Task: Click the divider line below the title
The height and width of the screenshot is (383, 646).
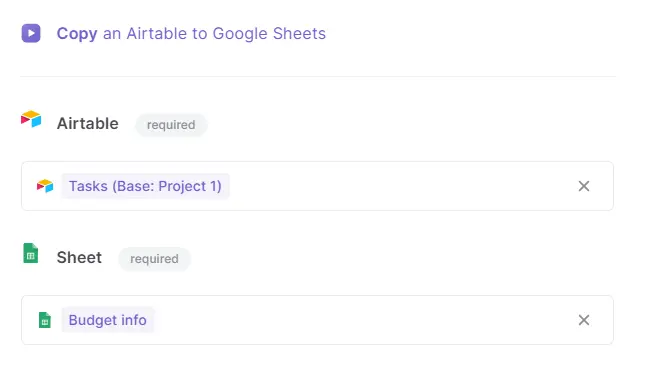Action: [318, 76]
